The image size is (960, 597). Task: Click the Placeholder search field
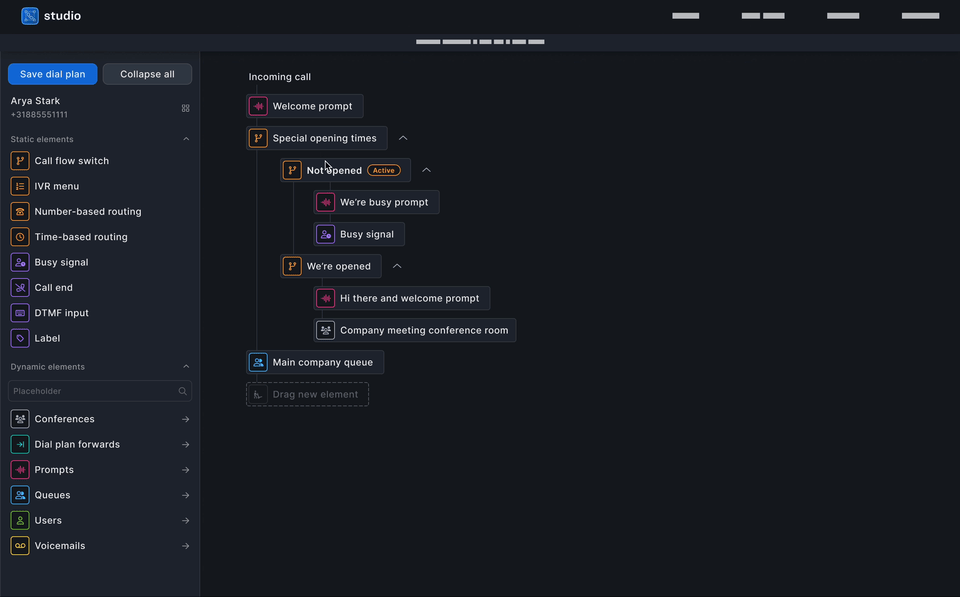[99, 391]
